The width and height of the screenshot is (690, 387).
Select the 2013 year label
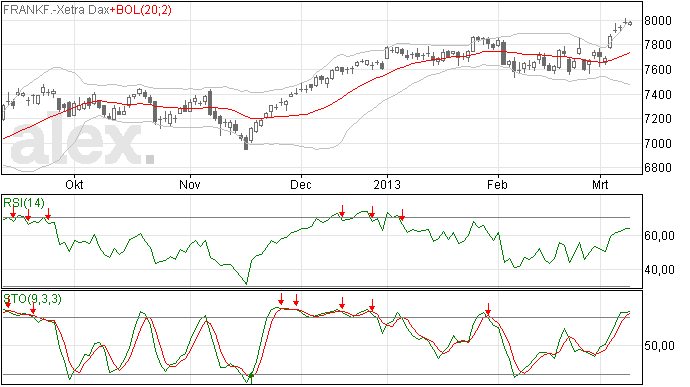(x=387, y=184)
